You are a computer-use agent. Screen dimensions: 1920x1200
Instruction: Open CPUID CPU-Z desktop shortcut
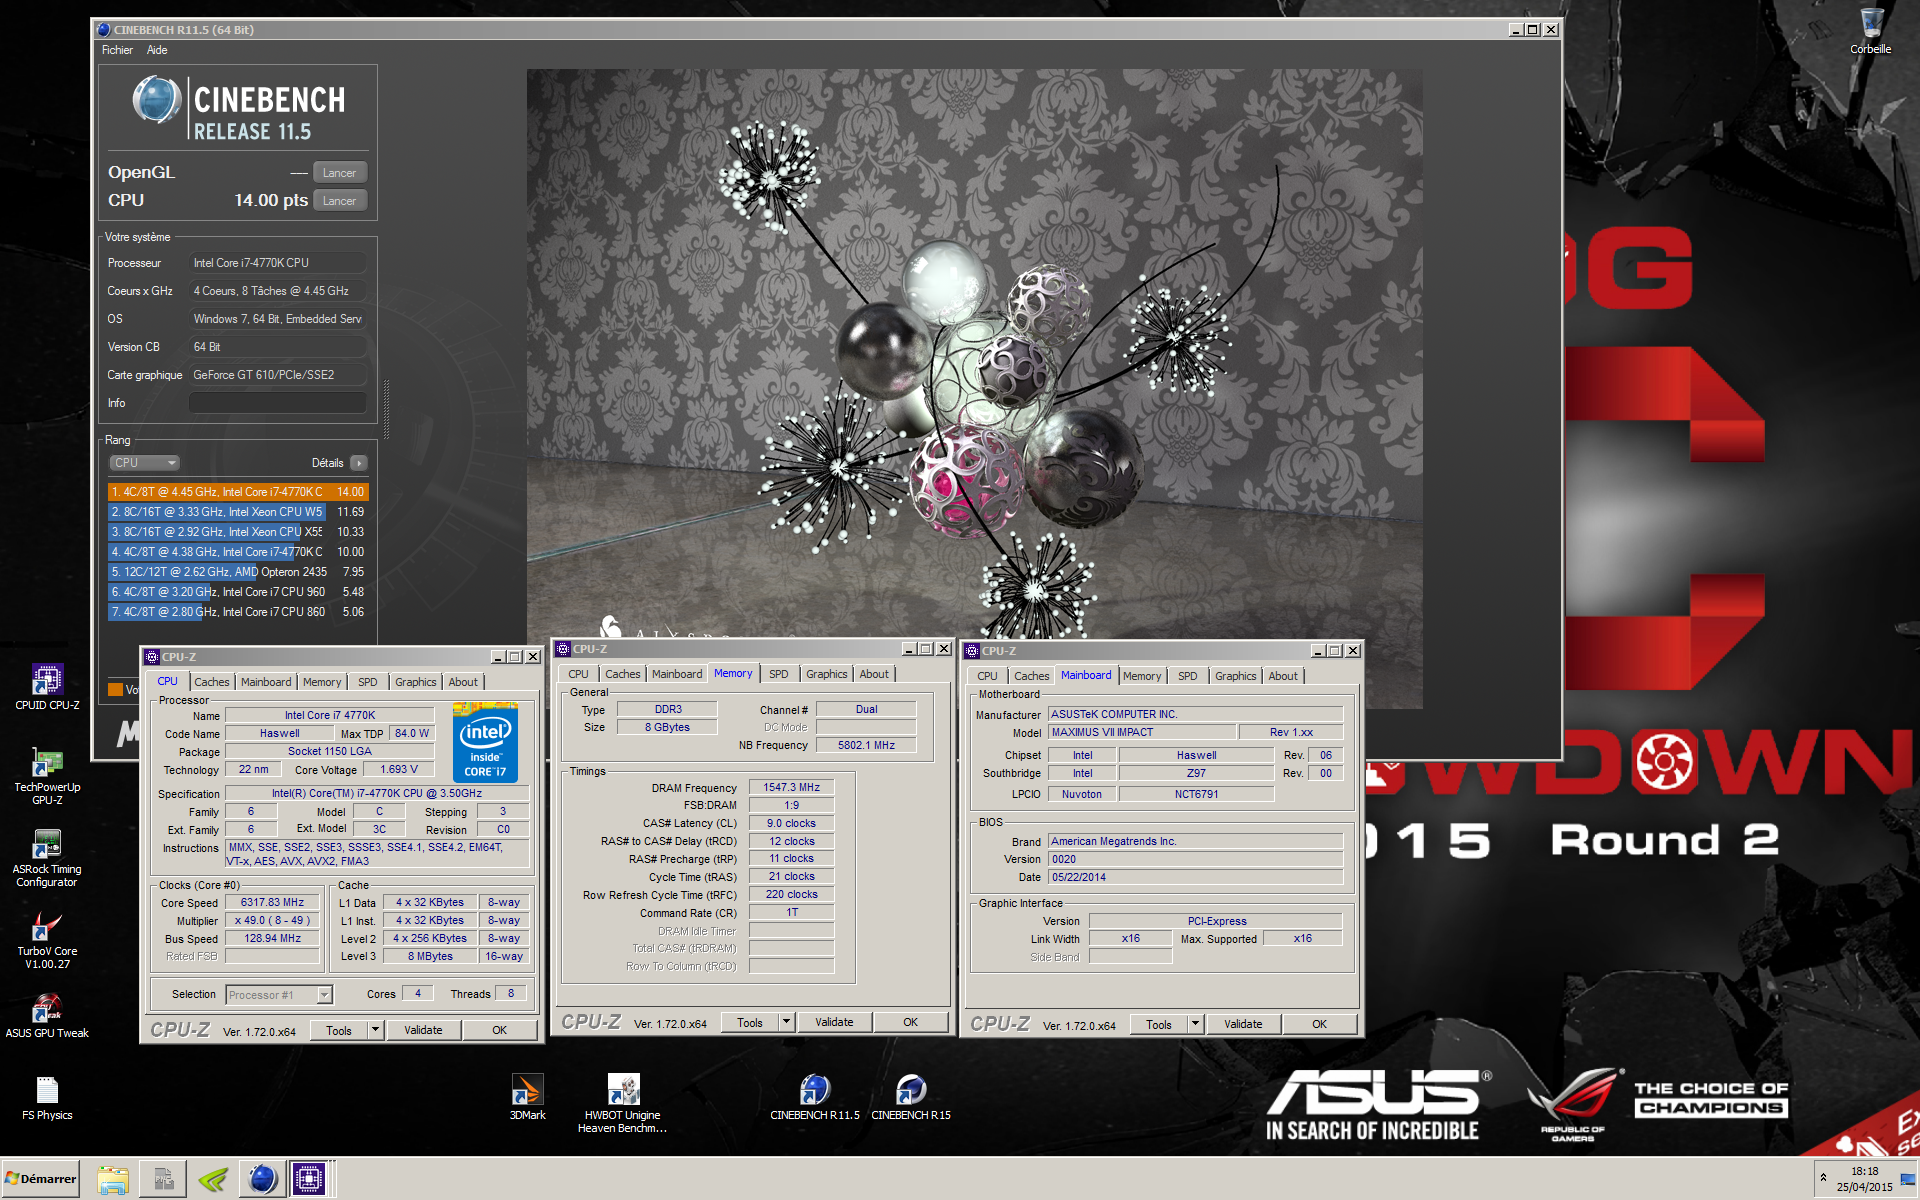pyautogui.click(x=47, y=687)
